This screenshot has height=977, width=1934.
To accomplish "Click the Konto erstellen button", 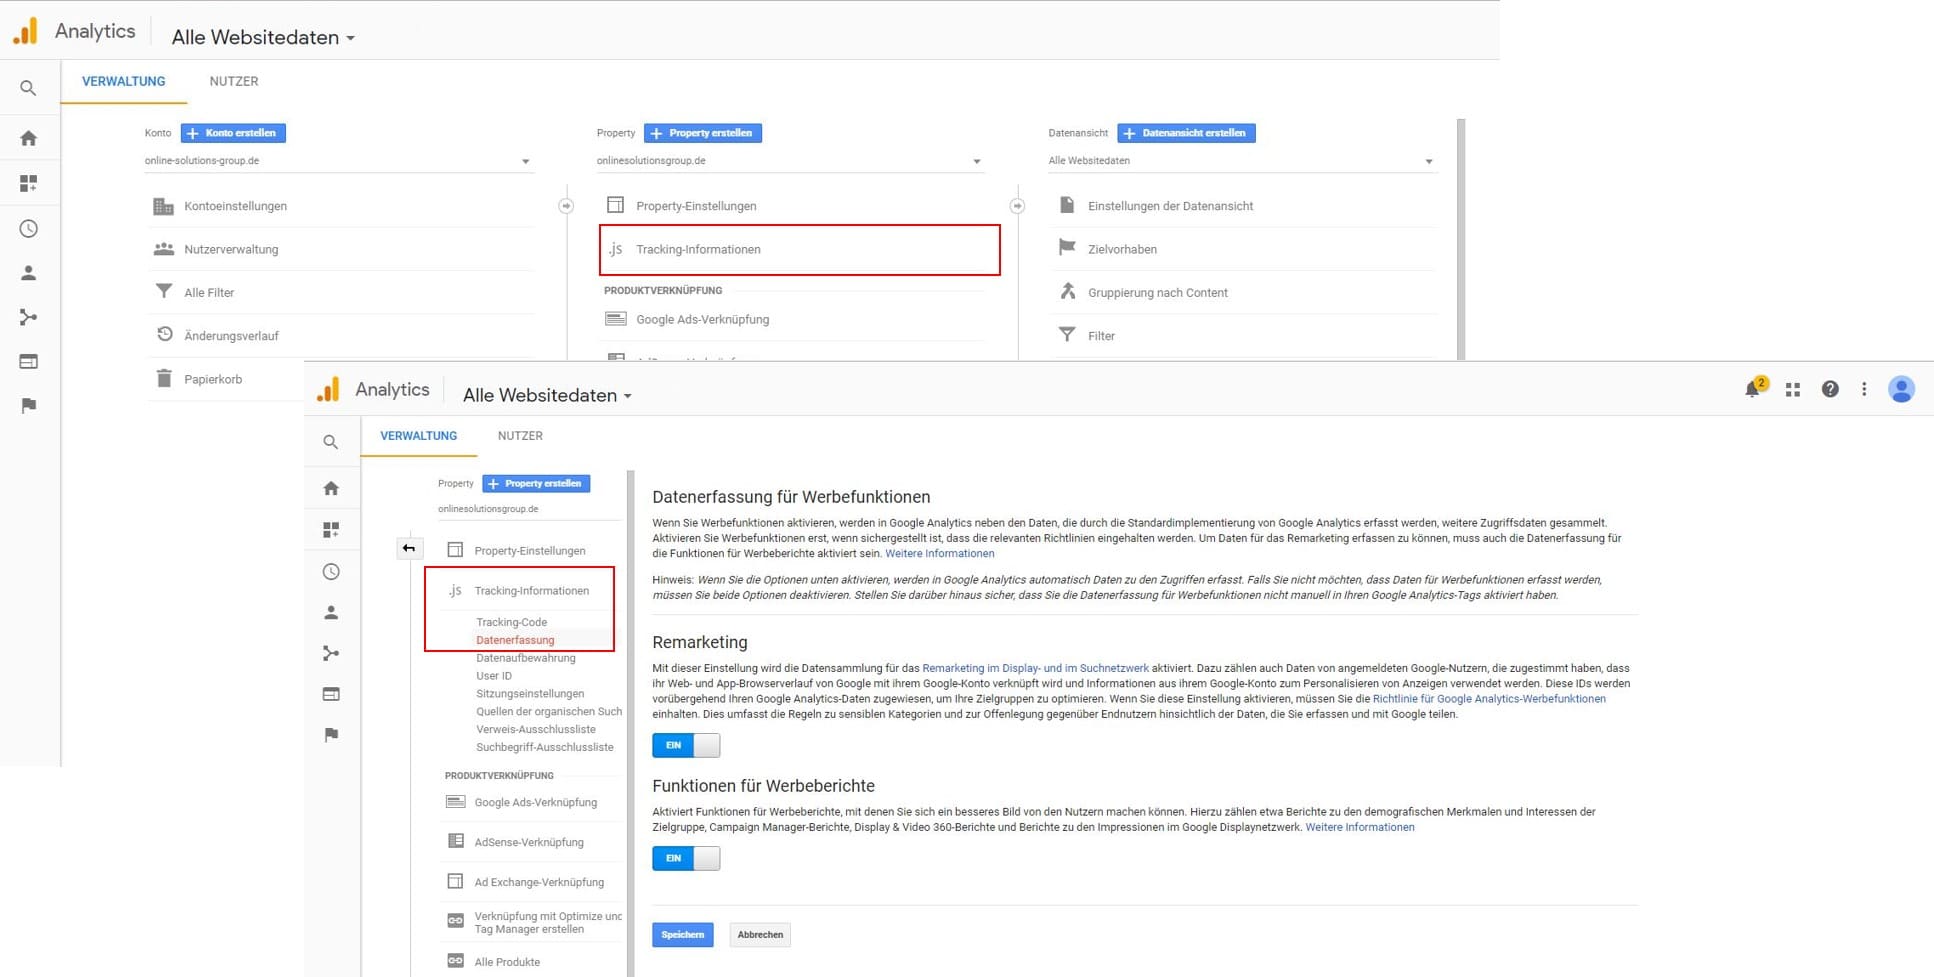I will (x=233, y=133).
